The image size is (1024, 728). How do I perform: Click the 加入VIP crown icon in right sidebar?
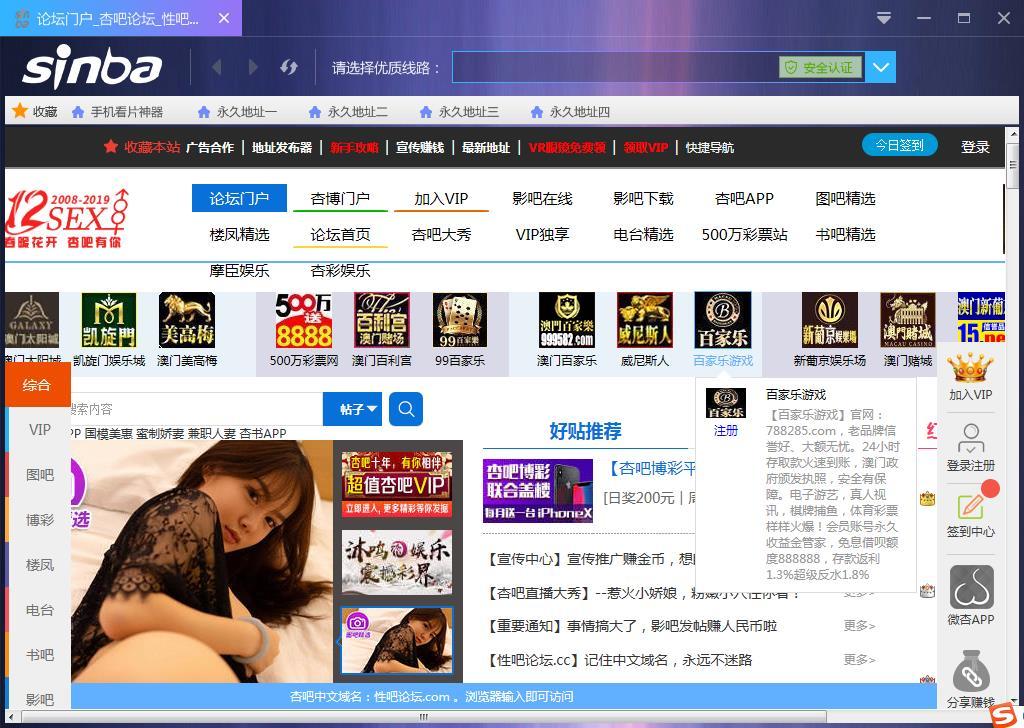[970, 367]
